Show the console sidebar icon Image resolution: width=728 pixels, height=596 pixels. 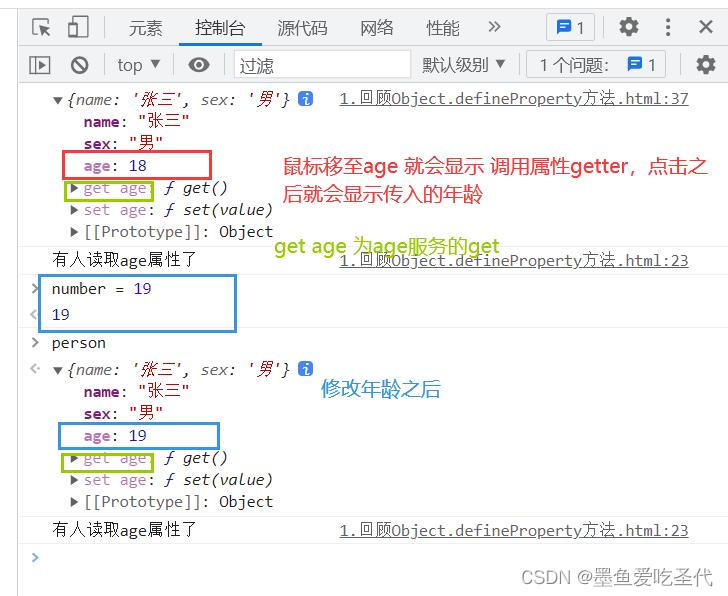[x=39, y=65]
